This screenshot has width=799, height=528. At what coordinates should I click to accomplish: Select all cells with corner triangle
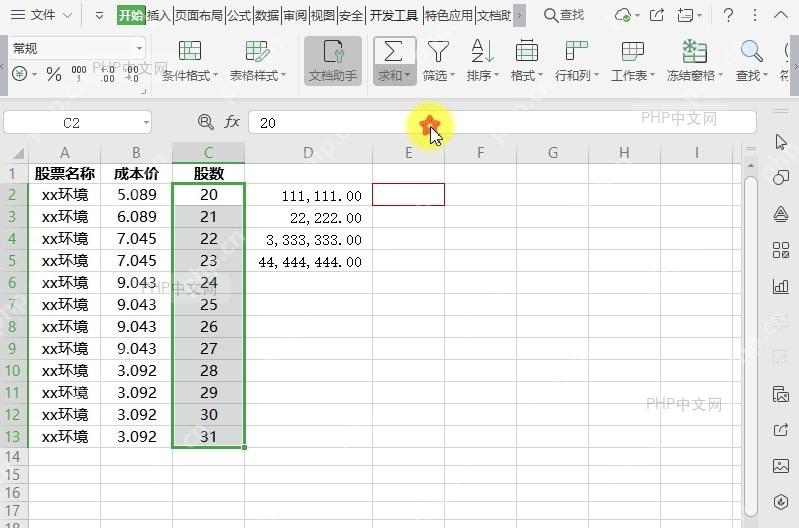click(18, 153)
